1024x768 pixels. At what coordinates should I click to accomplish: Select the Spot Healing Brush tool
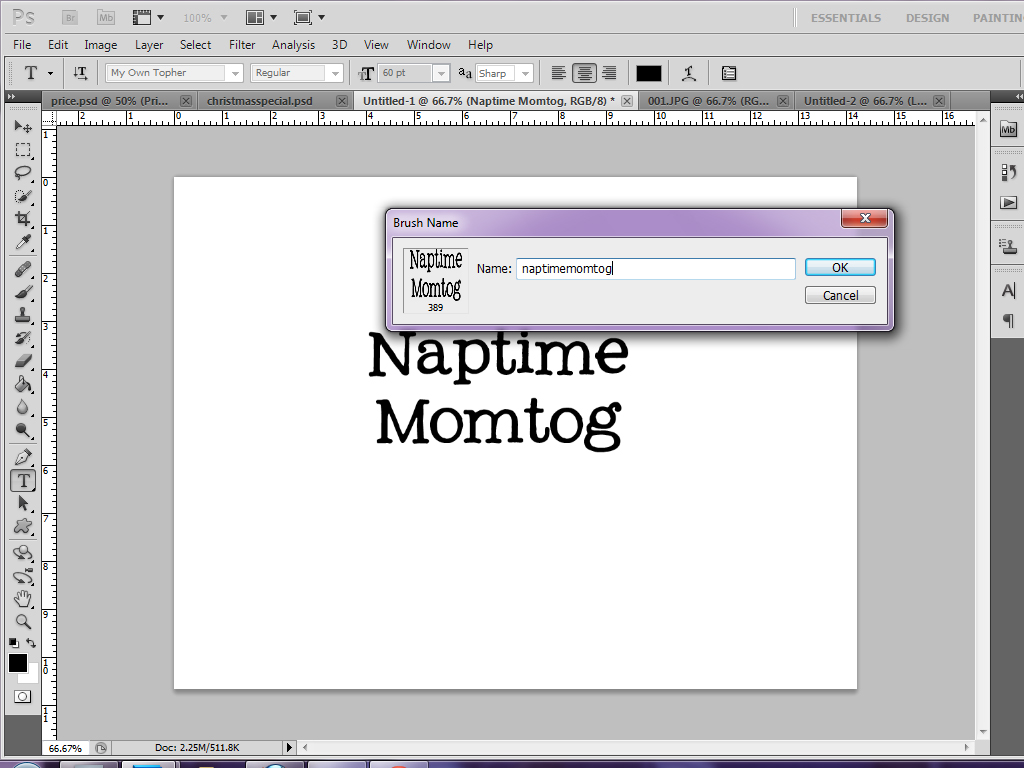point(23,269)
